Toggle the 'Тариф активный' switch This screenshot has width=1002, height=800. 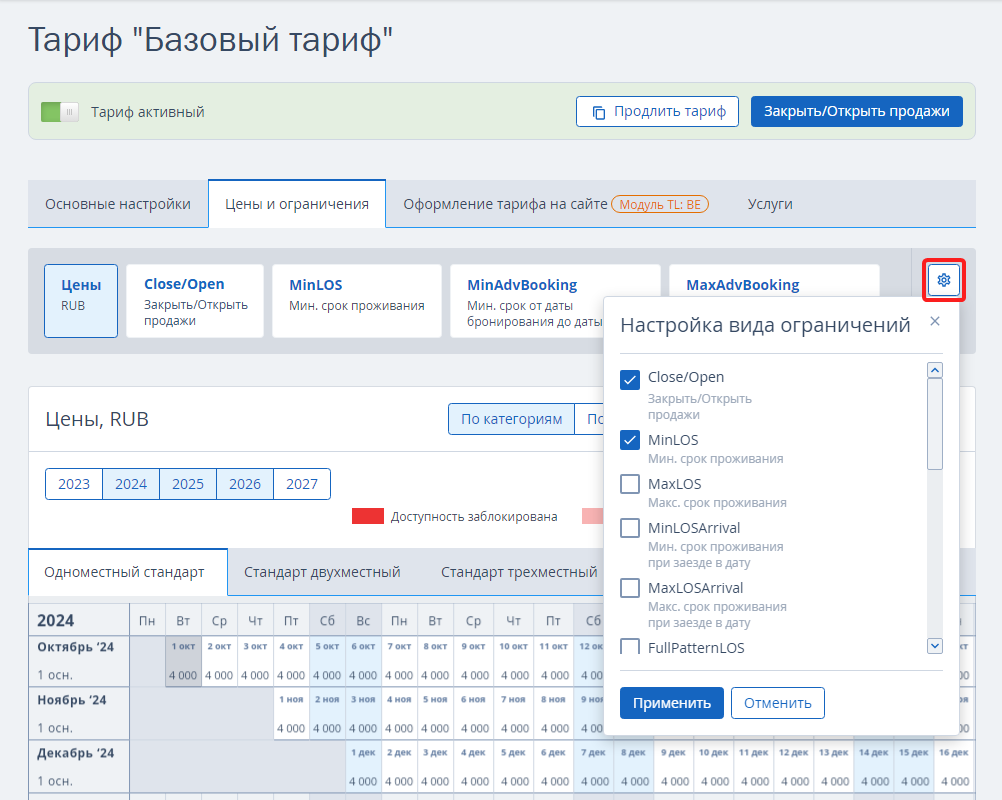60,112
